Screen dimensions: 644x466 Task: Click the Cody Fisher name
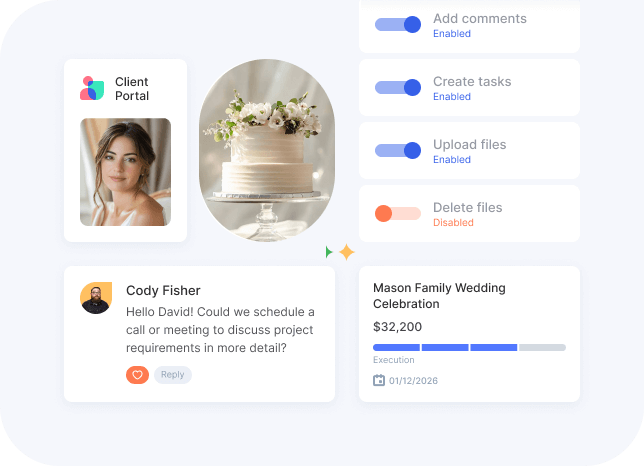tap(163, 290)
